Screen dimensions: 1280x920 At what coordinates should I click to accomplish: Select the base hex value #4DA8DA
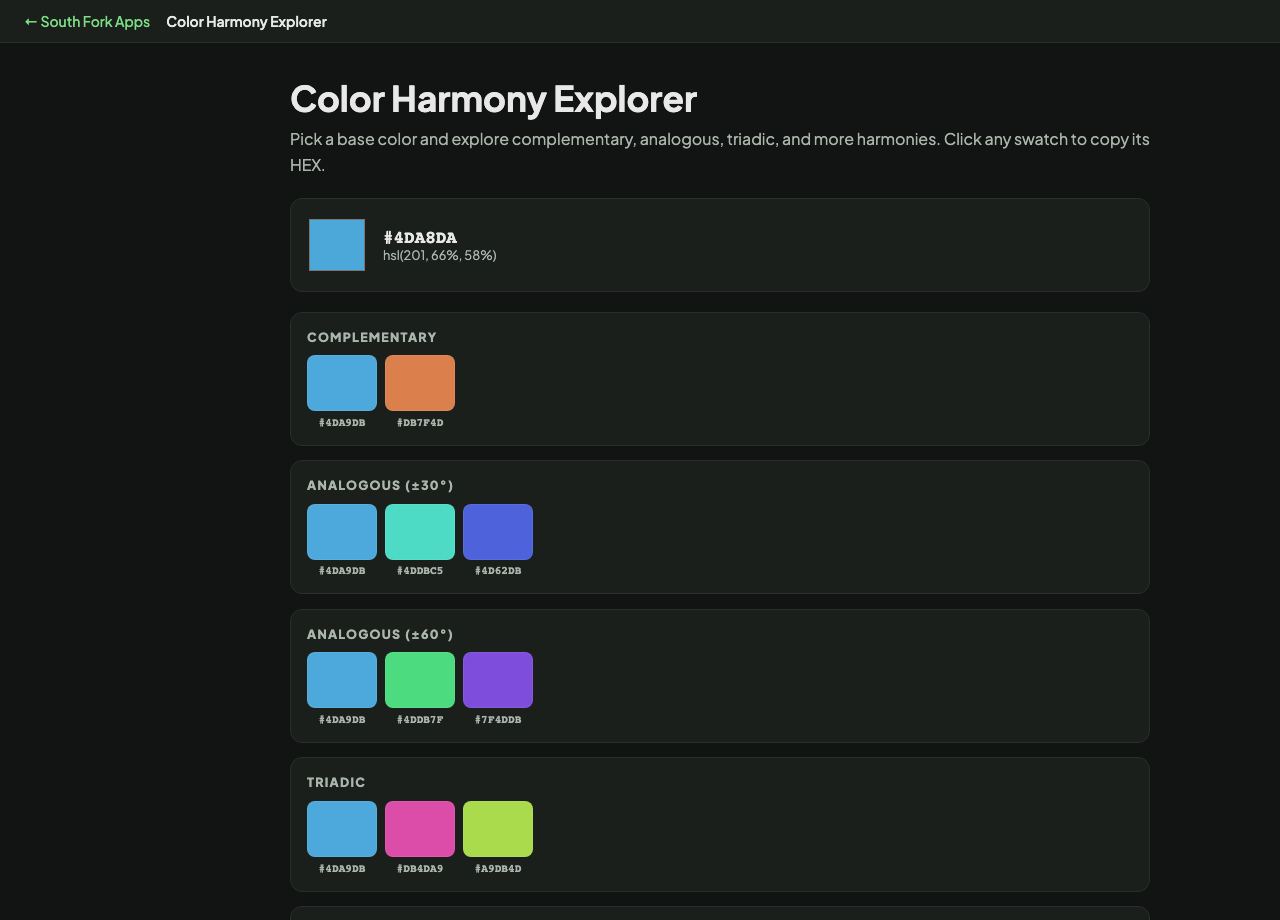[420, 237]
